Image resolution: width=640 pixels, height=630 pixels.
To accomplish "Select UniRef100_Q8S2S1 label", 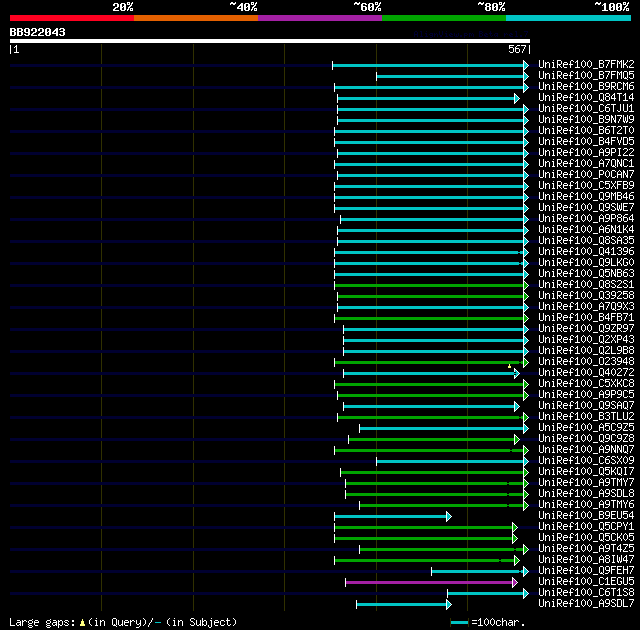I will (586, 285).
